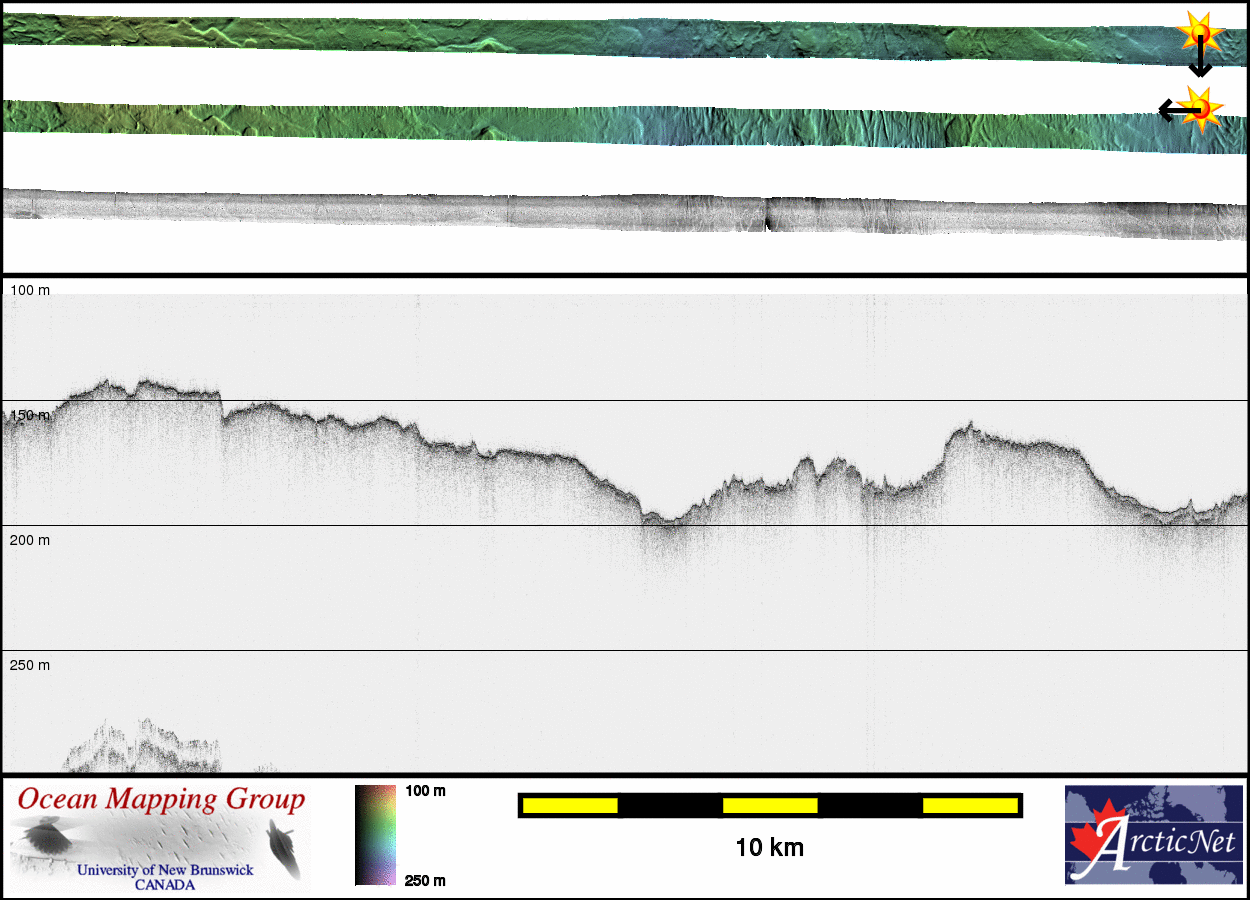Viewport: 1250px width, 900px height.
Task: Select the 250 m color legend label
Action: click(x=425, y=880)
